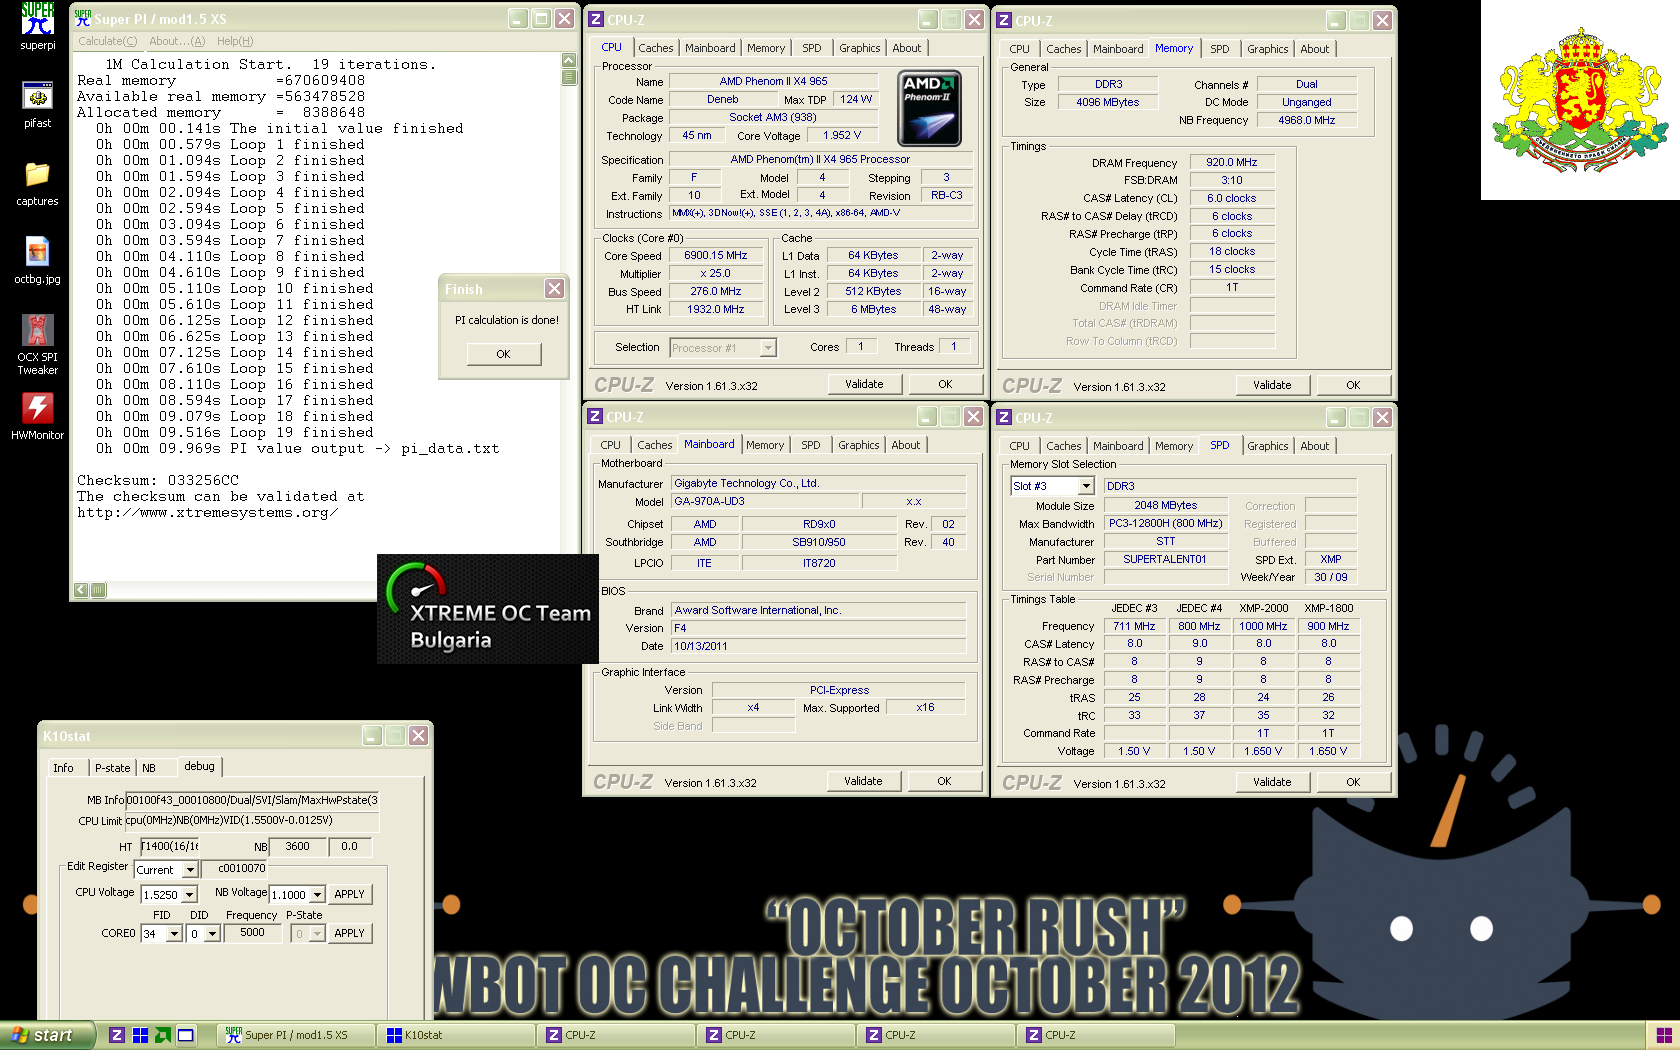The height and width of the screenshot is (1050, 1680).
Task: Launch K10stat blue grid quick launch icon
Action: click(x=140, y=1035)
